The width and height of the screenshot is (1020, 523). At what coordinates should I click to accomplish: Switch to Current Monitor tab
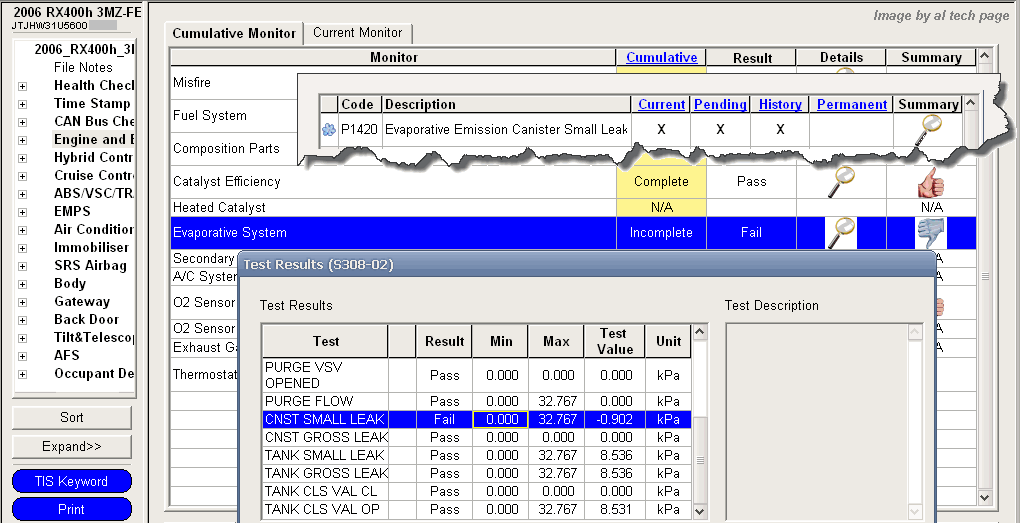pos(357,33)
